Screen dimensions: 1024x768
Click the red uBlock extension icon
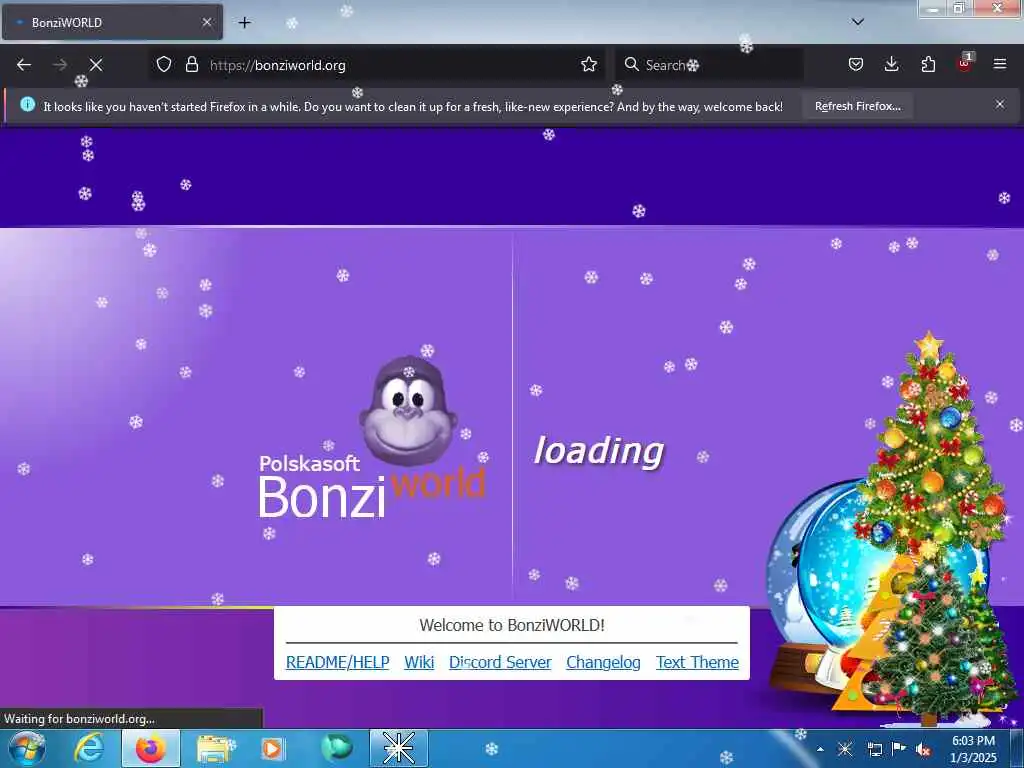click(x=965, y=63)
